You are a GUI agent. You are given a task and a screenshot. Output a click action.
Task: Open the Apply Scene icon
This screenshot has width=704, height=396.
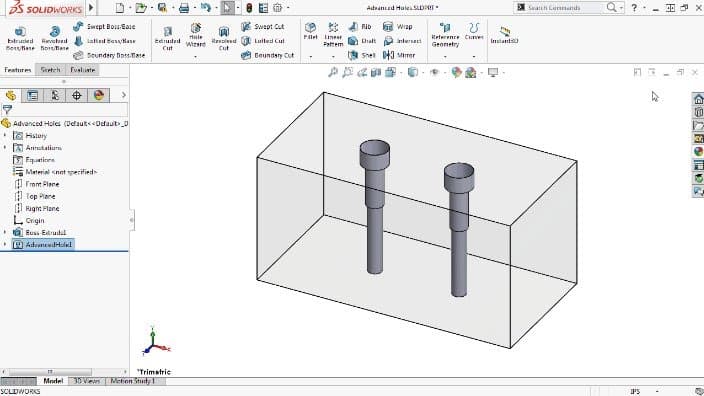click(471, 72)
